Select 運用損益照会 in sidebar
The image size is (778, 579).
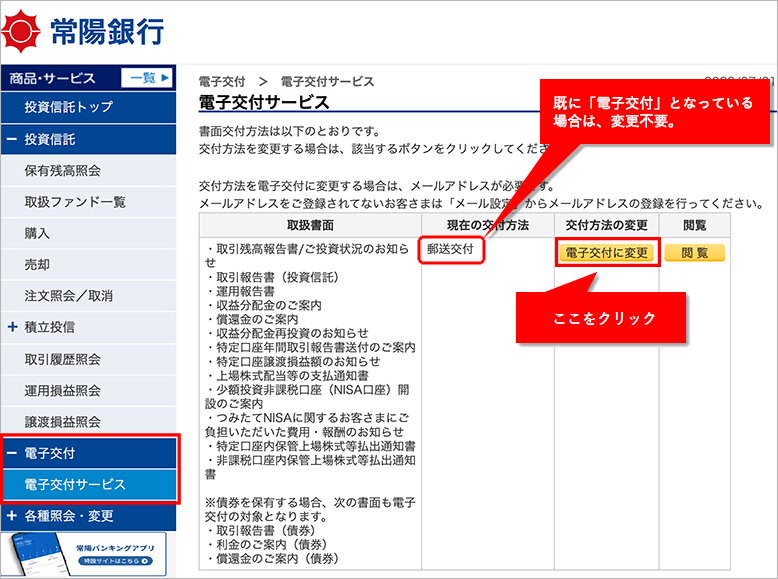pos(89,390)
